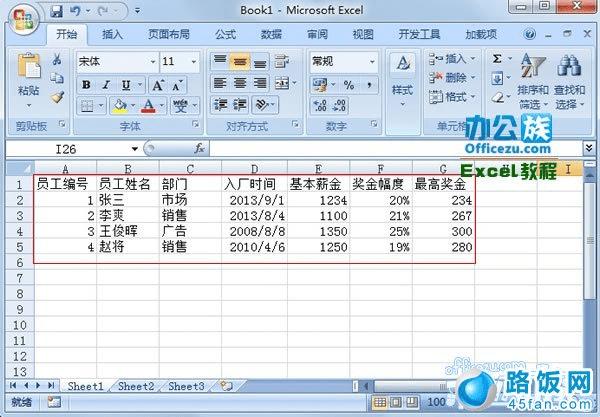Switch to the 插入 ribbon tab
The width and height of the screenshot is (600, 417).
pyautogui.click(x=112, y=34)
